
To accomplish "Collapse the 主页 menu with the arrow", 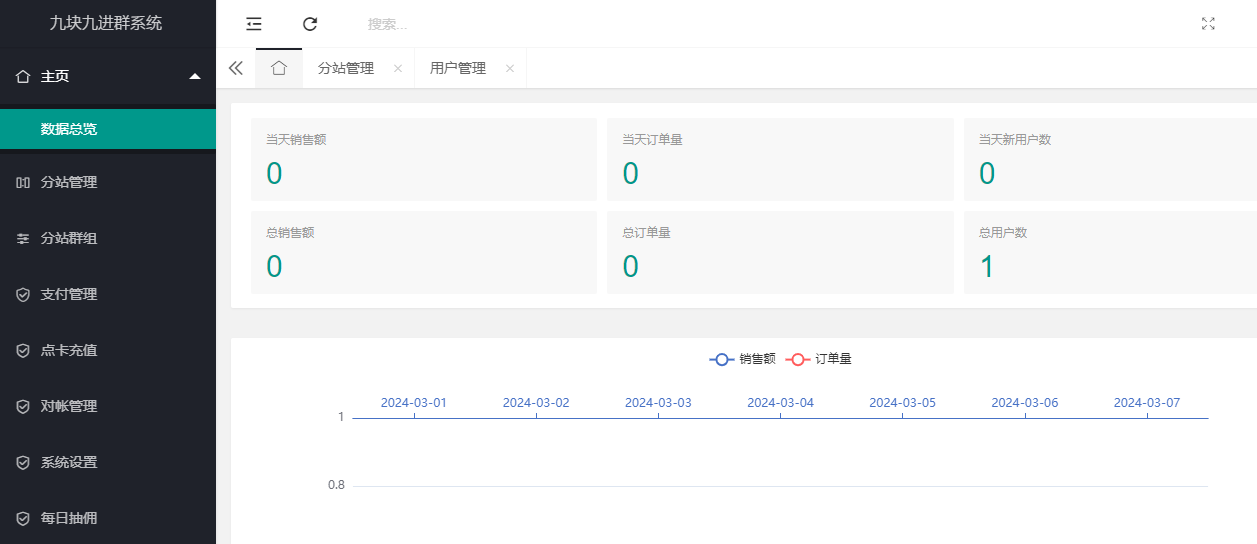I will (x=195, y=76).
